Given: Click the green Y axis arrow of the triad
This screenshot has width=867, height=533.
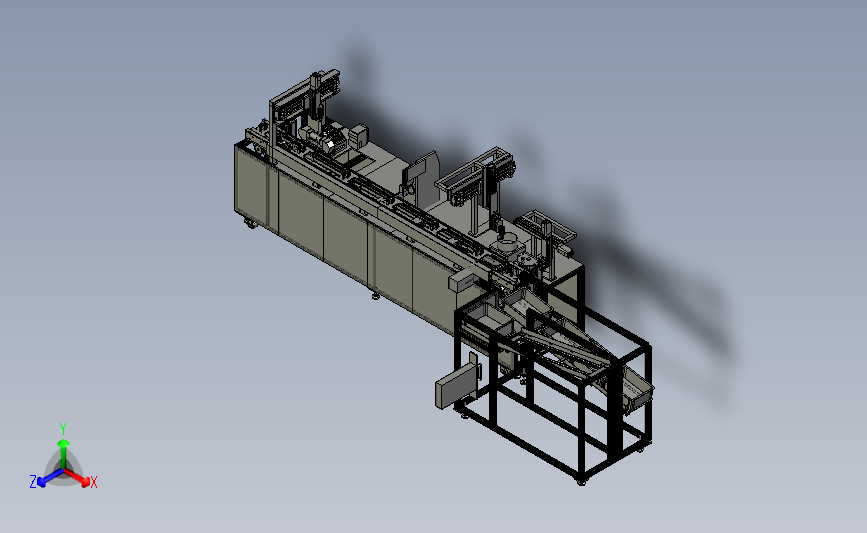Looking at the screenshot, I should tap(64, 454).
